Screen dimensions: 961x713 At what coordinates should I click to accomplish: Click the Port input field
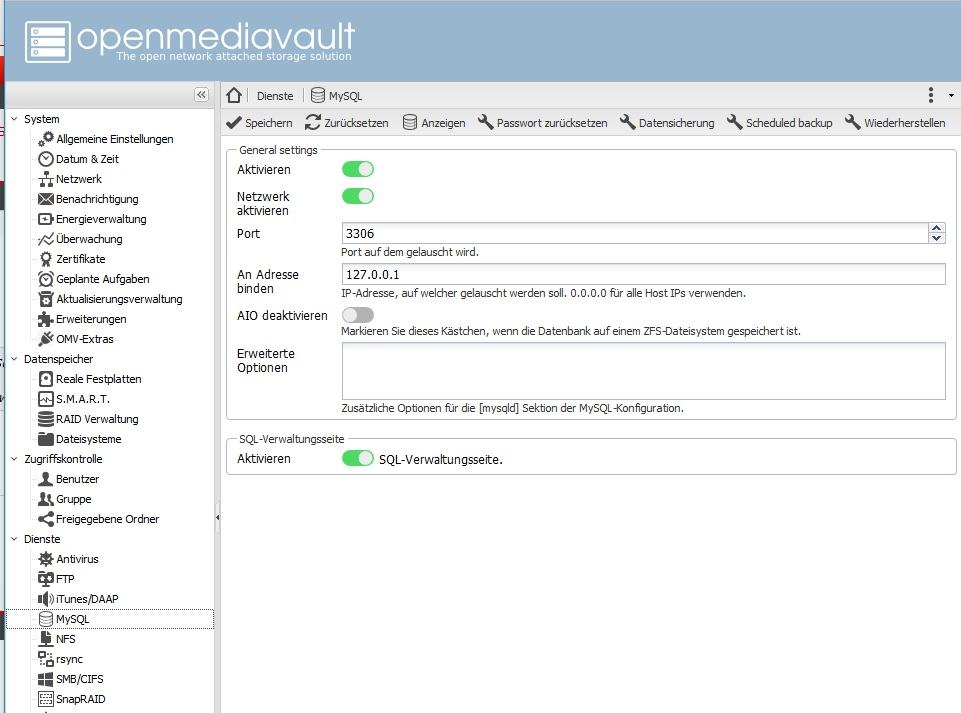[635, 234]
